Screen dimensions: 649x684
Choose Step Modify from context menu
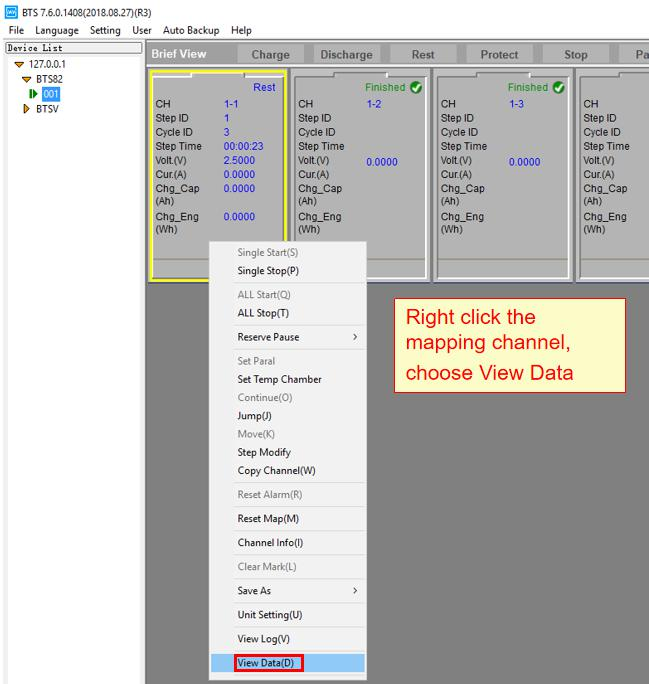pos(287,452)
